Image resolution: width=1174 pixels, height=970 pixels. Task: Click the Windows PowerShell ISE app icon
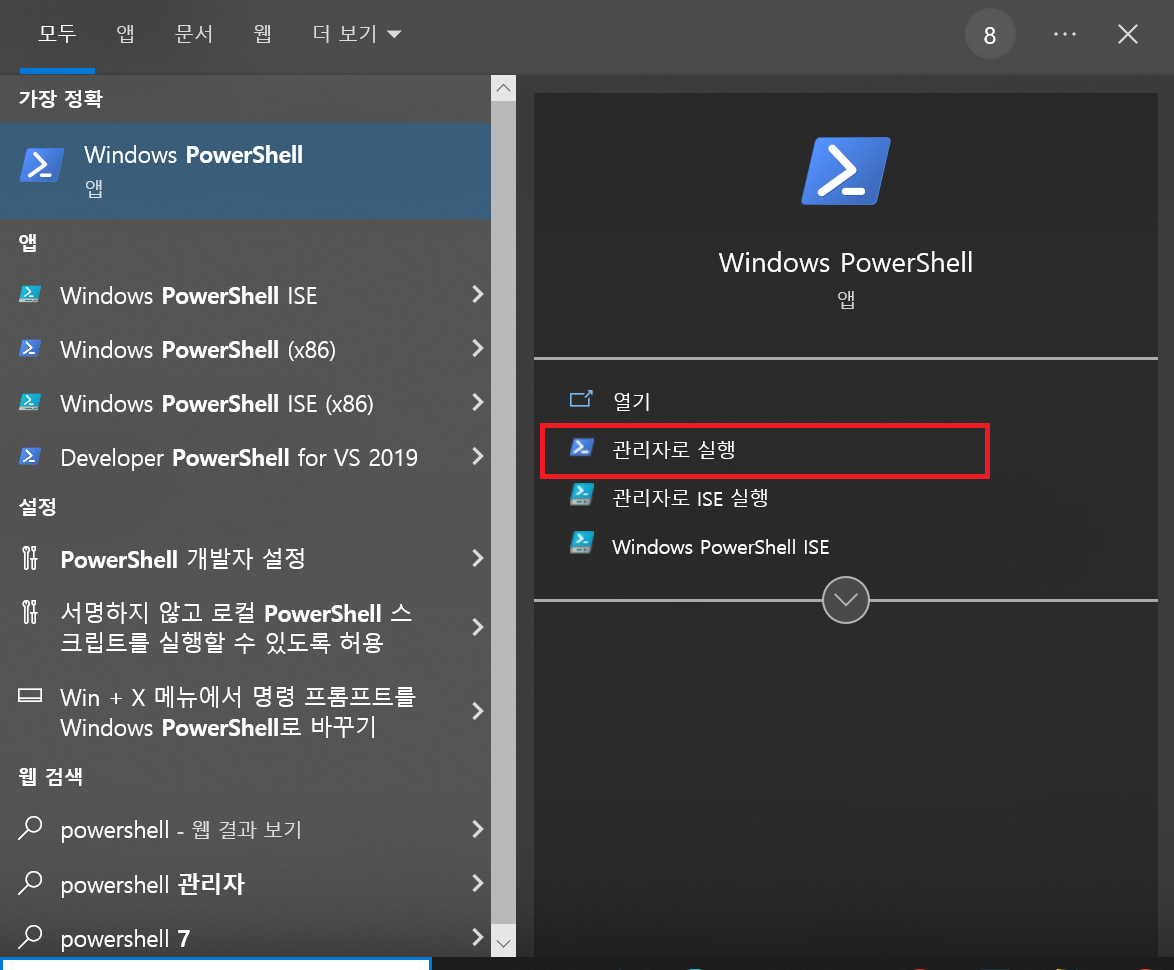(29, 294)
